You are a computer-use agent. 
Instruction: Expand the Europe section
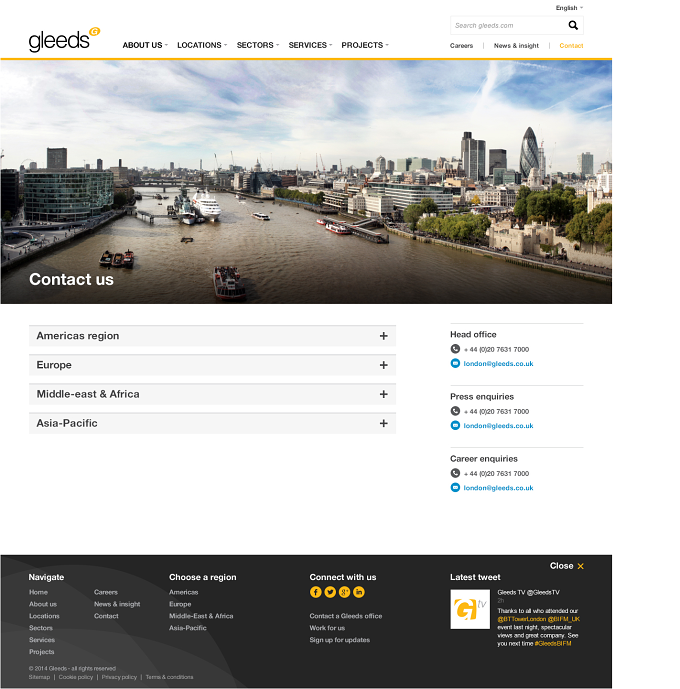click(x=213, y=365)
